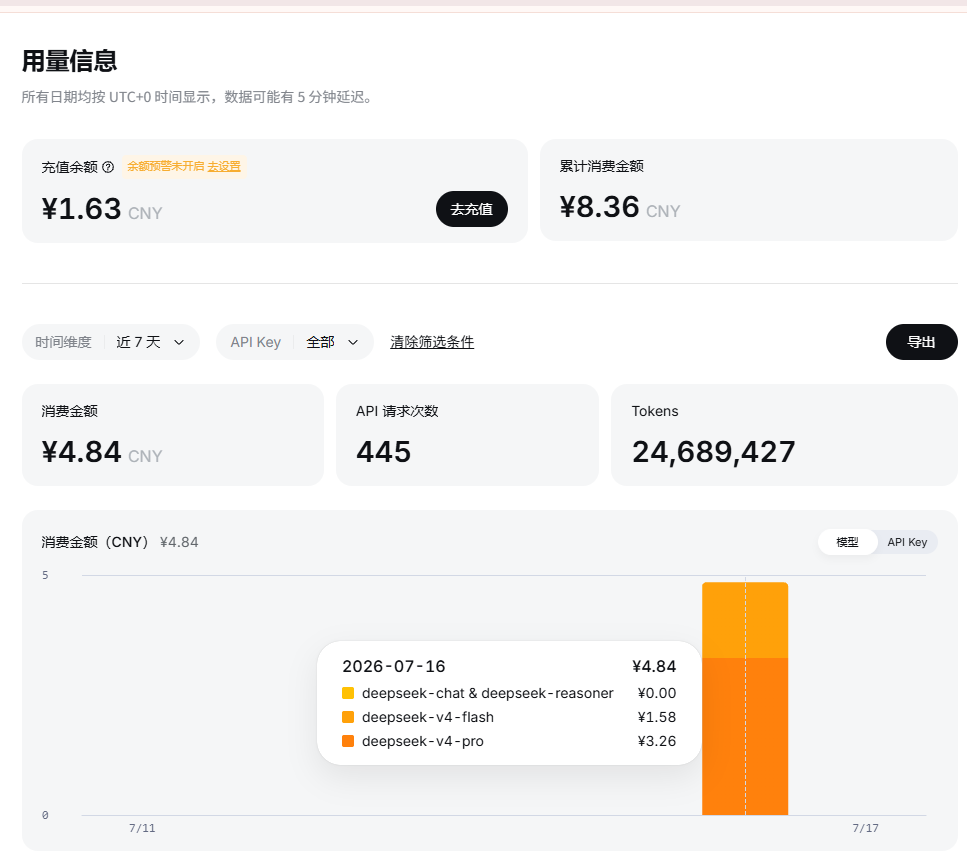This screenshot has width=967, height=859.
Task: Click the 7/17 axis label
Action: [x=865, y=828]
